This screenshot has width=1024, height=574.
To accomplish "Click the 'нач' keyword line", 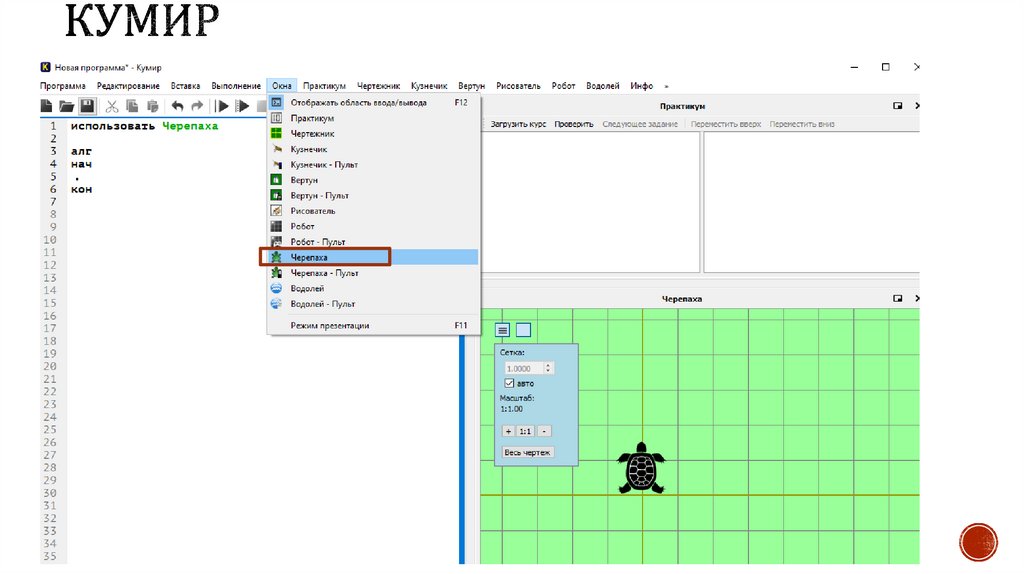I will click(x=82, y=165).
